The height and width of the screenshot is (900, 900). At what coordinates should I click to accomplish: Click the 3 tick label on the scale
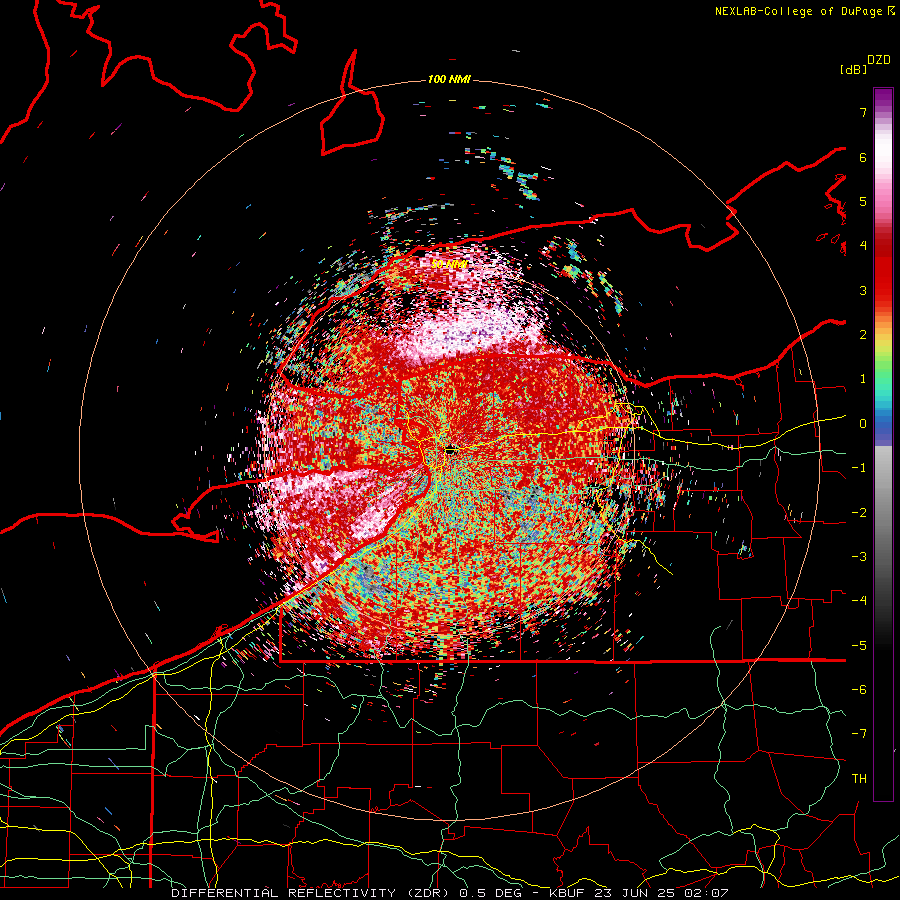863,290
